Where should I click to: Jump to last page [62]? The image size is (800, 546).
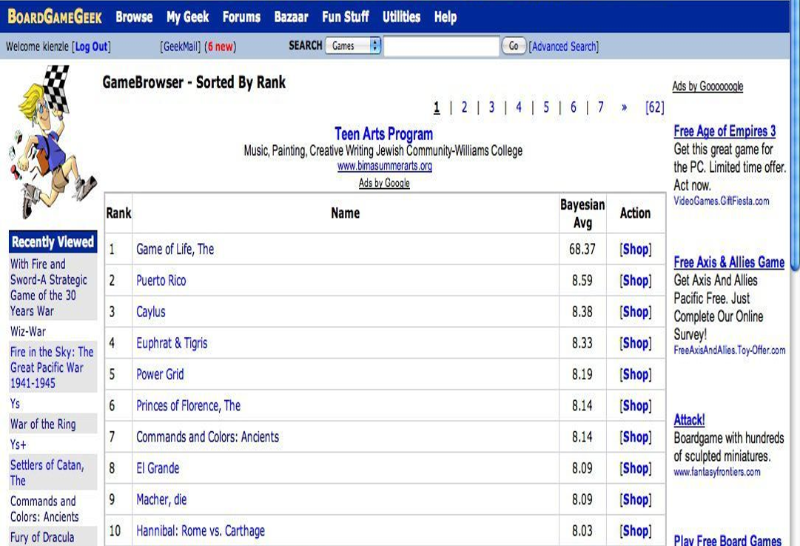tap(655, 107)
